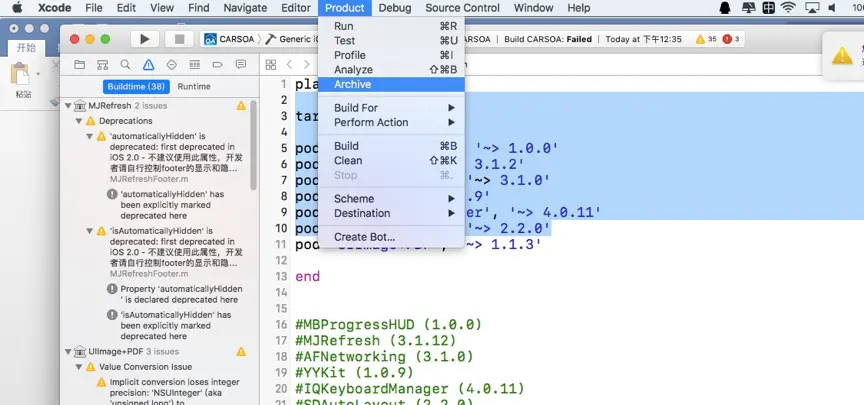Open the Debug menu in menu bar
Viewport: 864px width, 405px height.
pyautogui.click(x=395, y=8)
